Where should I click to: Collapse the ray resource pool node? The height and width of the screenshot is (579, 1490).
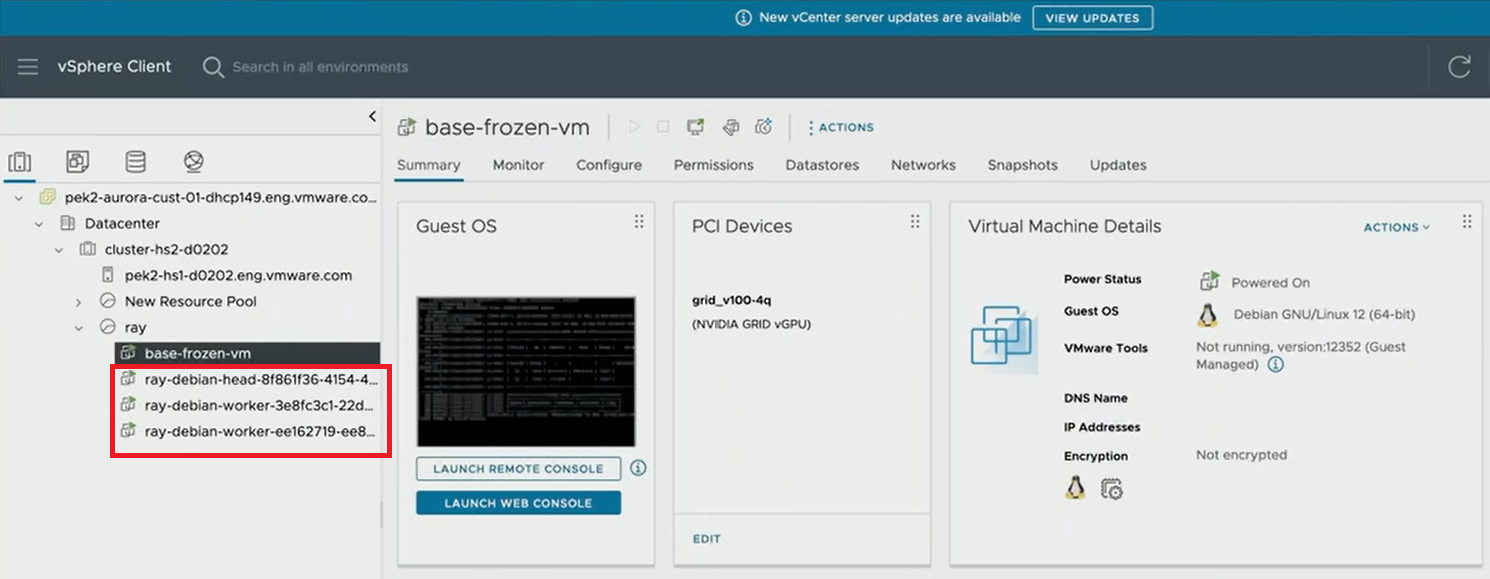[79, 328]
